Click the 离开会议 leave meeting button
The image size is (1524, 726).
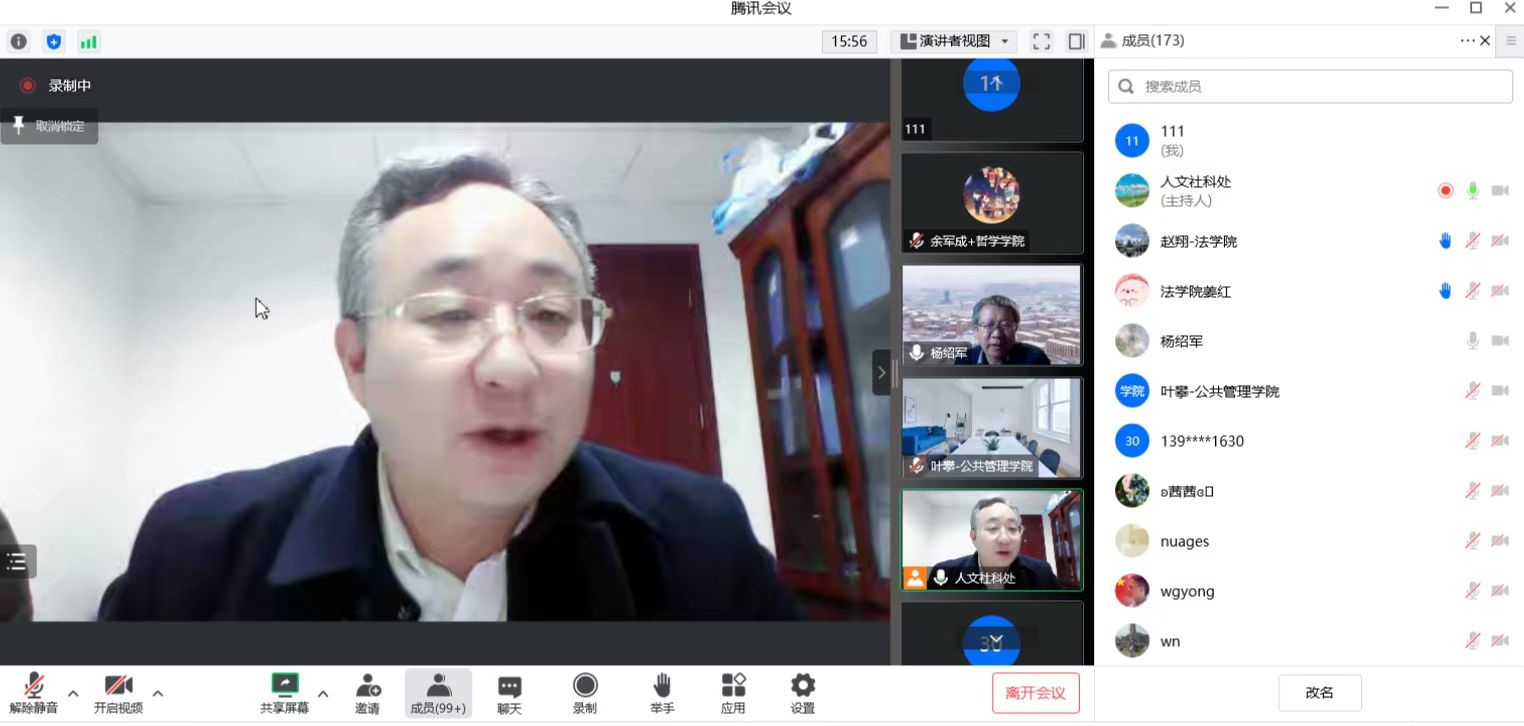(x=1035, y=693)
